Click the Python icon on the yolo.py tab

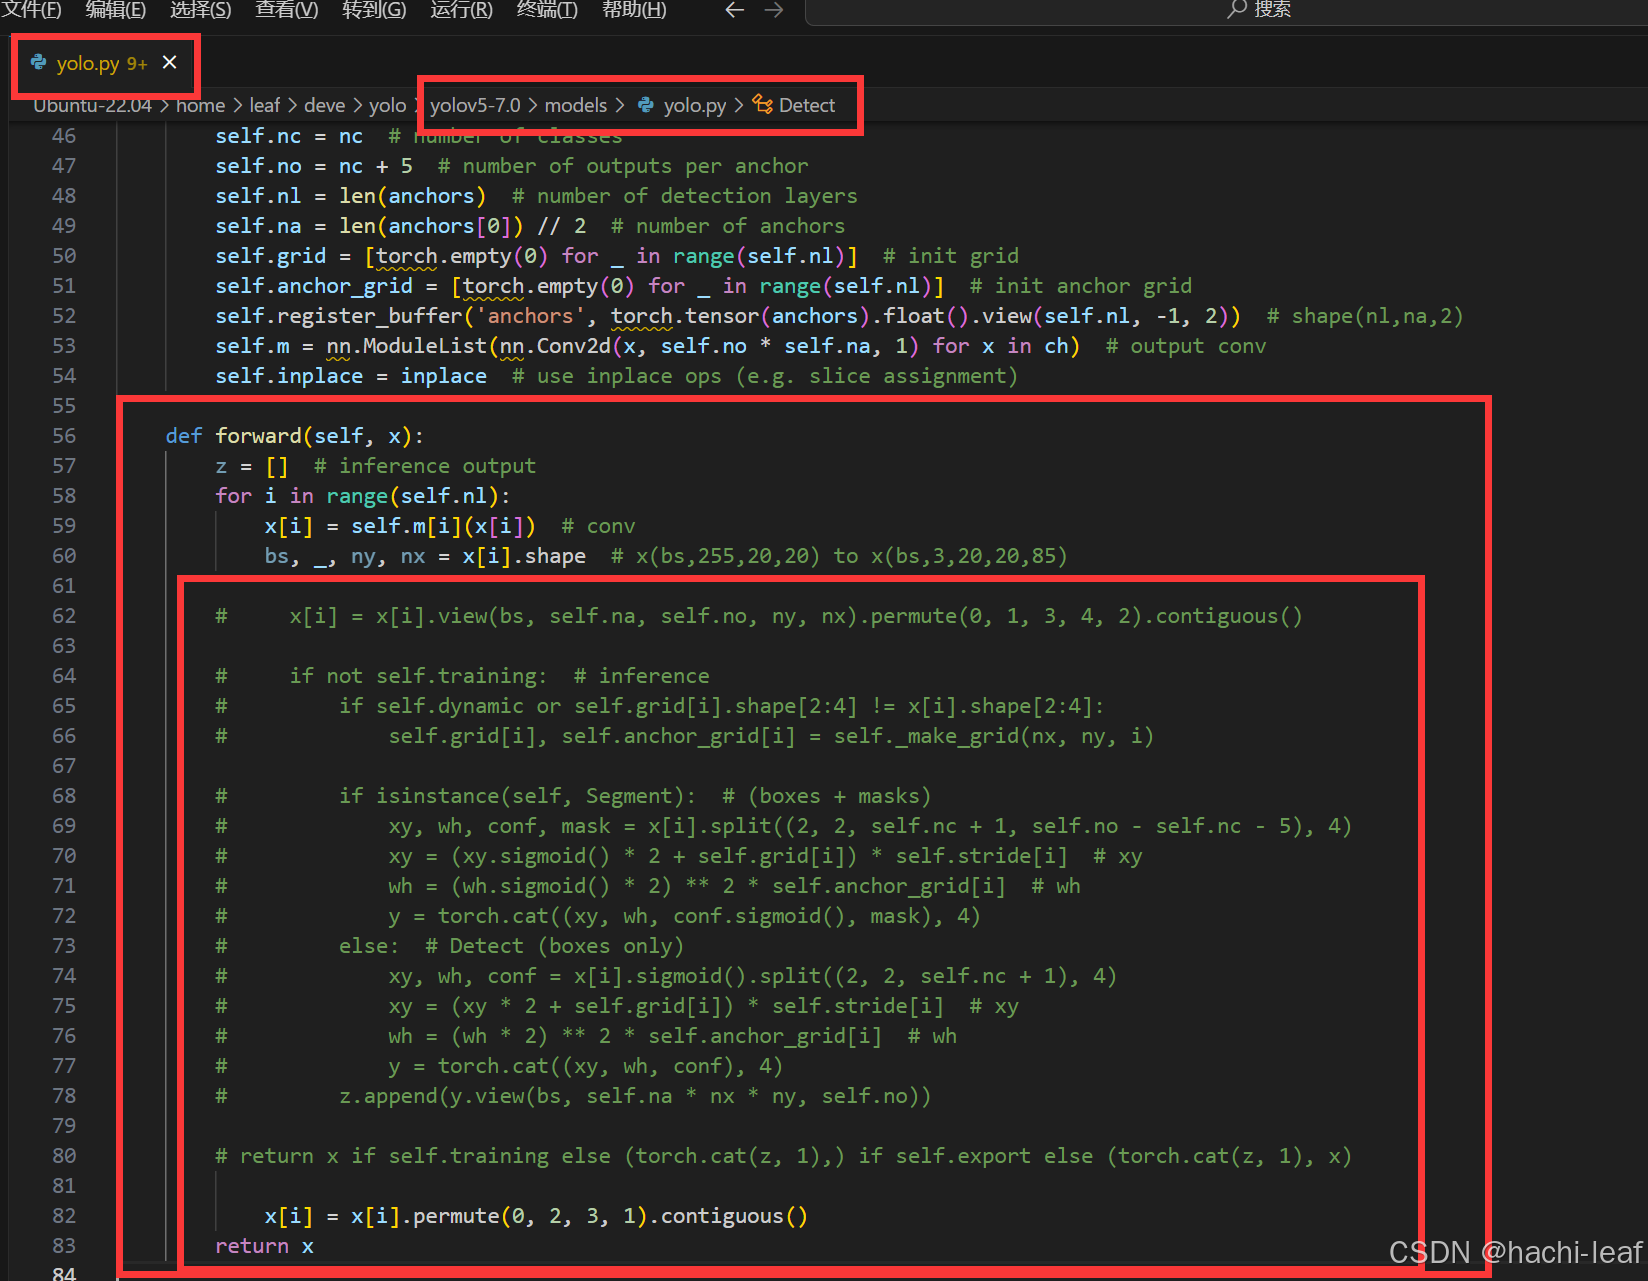click(39, 63)
